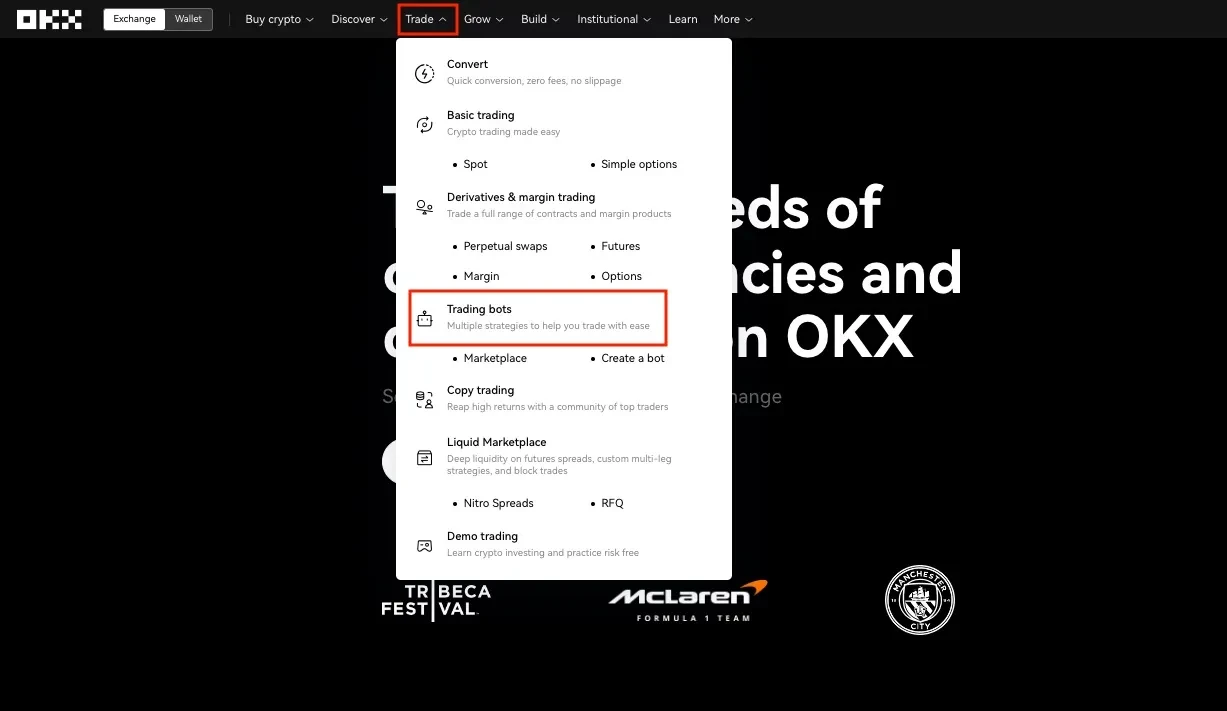Switch back to the Exchange view
This screenshot has width=1227, height=711.
(x=133, y=18)
